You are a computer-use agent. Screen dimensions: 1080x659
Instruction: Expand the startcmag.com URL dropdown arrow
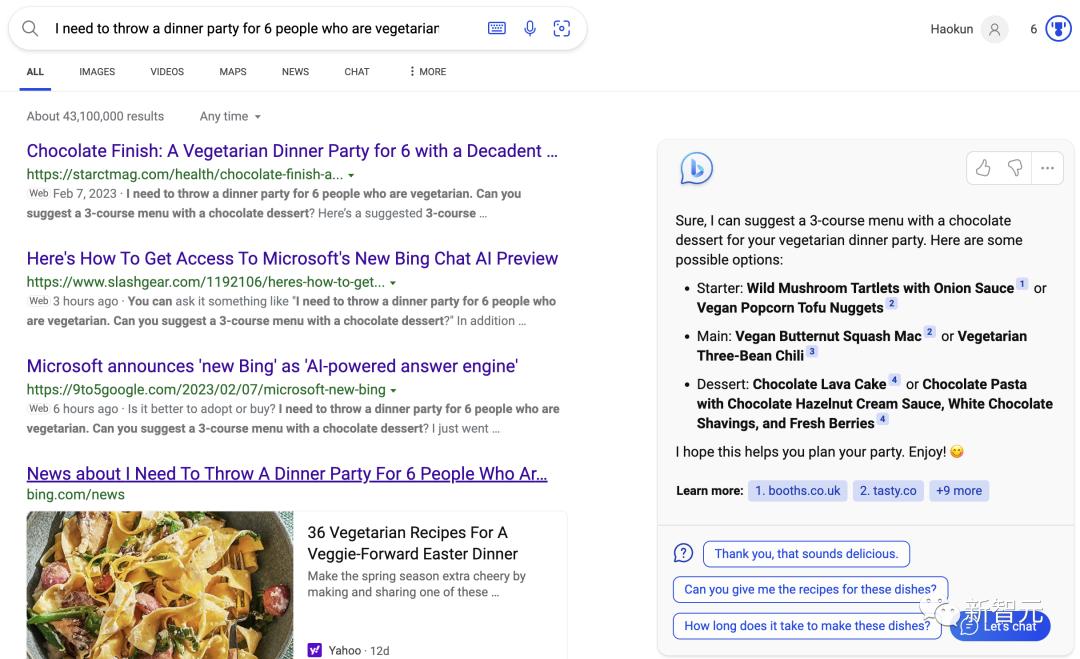[351, 175]
